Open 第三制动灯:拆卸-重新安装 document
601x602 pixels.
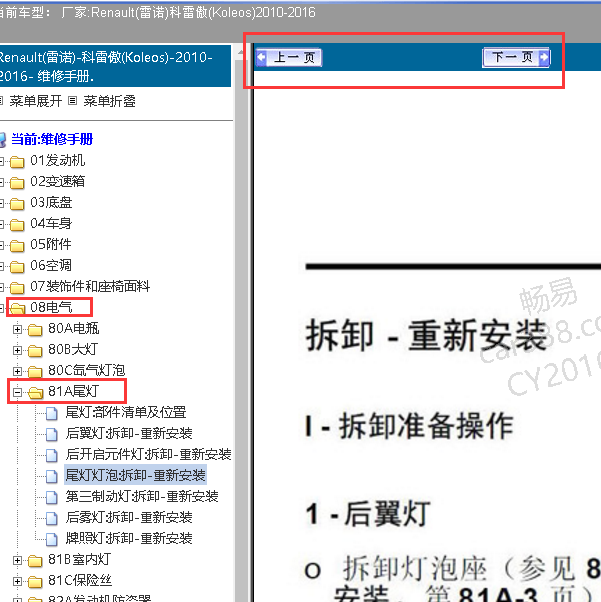142,496
